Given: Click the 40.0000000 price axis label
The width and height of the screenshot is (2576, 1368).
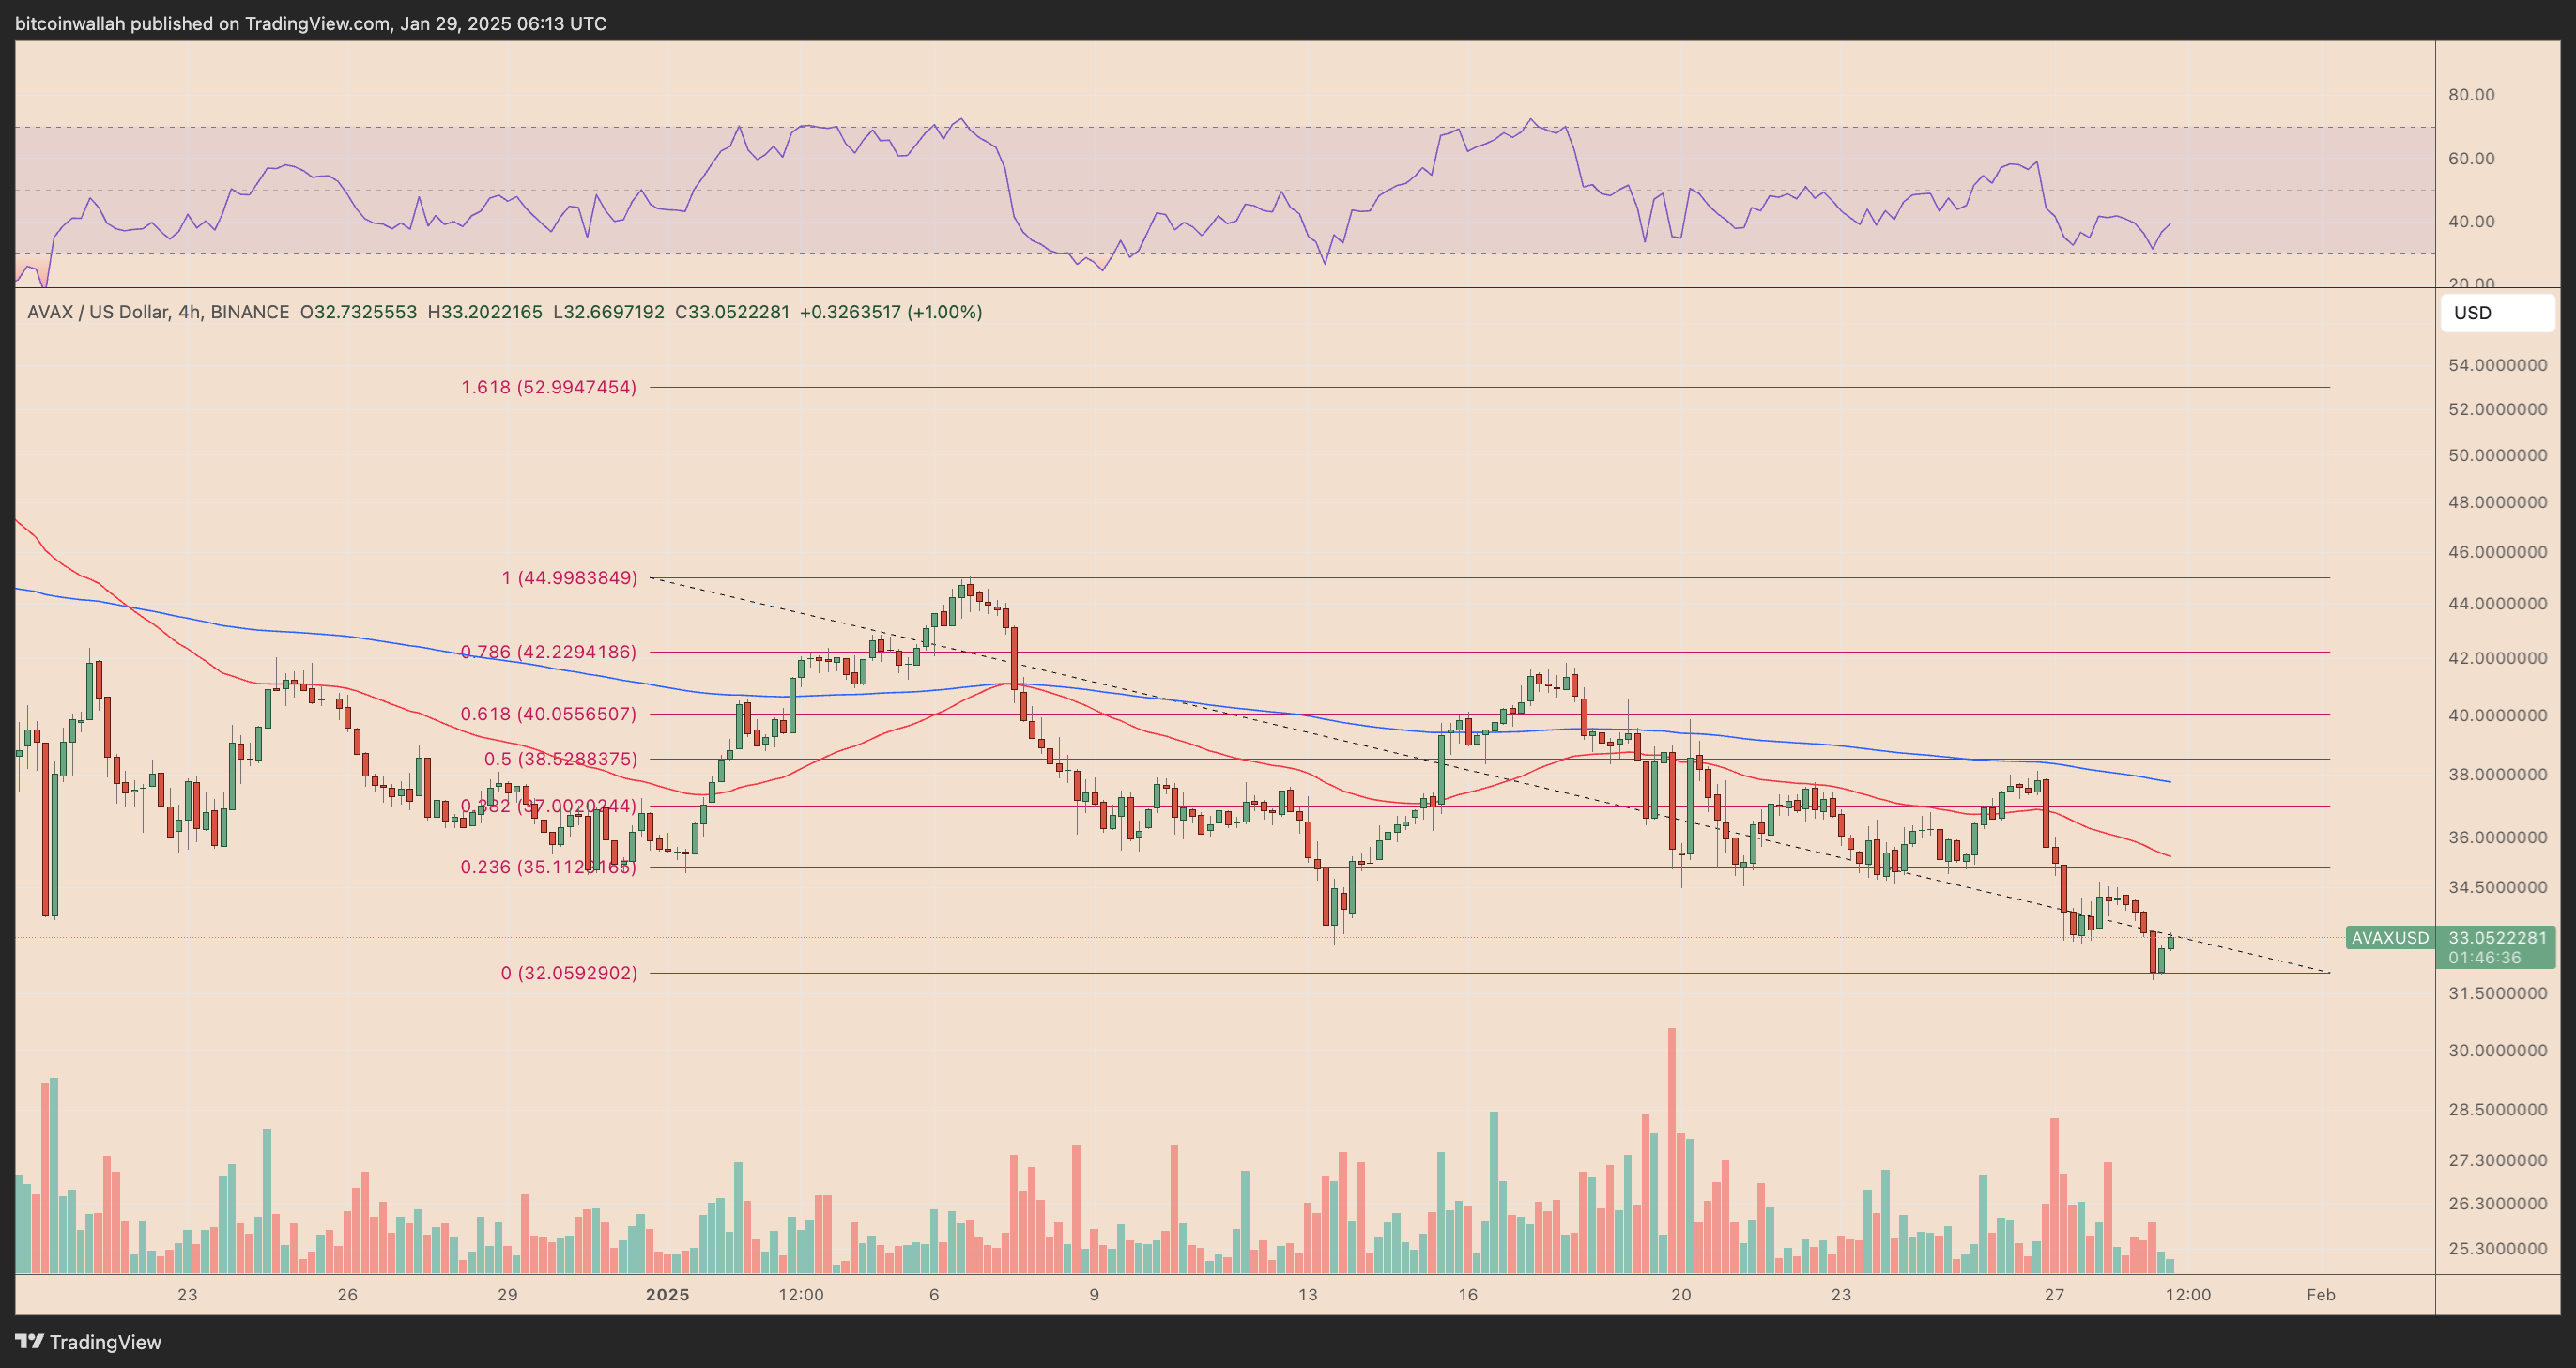Looking at the screenshot, I should point(2497,715).
